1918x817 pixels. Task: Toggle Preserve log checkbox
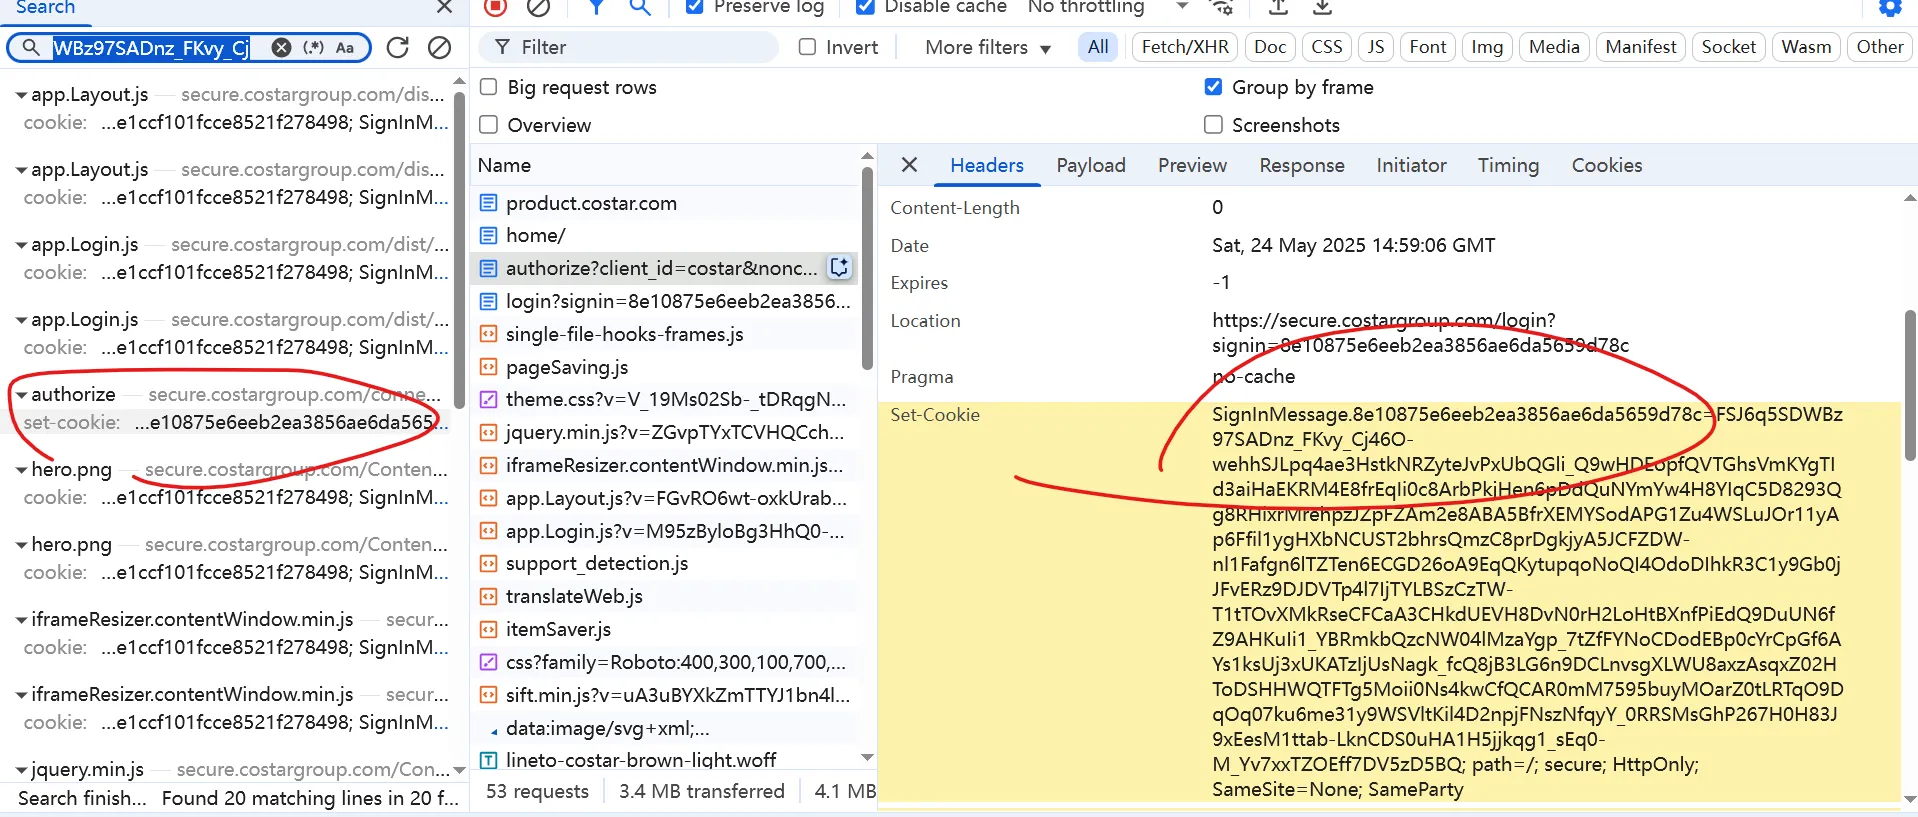coord(694,7)
